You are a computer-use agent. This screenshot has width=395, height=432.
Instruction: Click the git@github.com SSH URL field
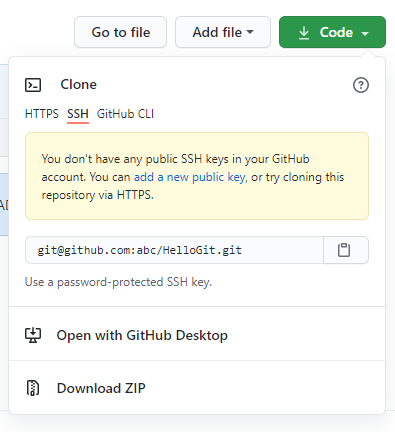(x=174, y=250)
